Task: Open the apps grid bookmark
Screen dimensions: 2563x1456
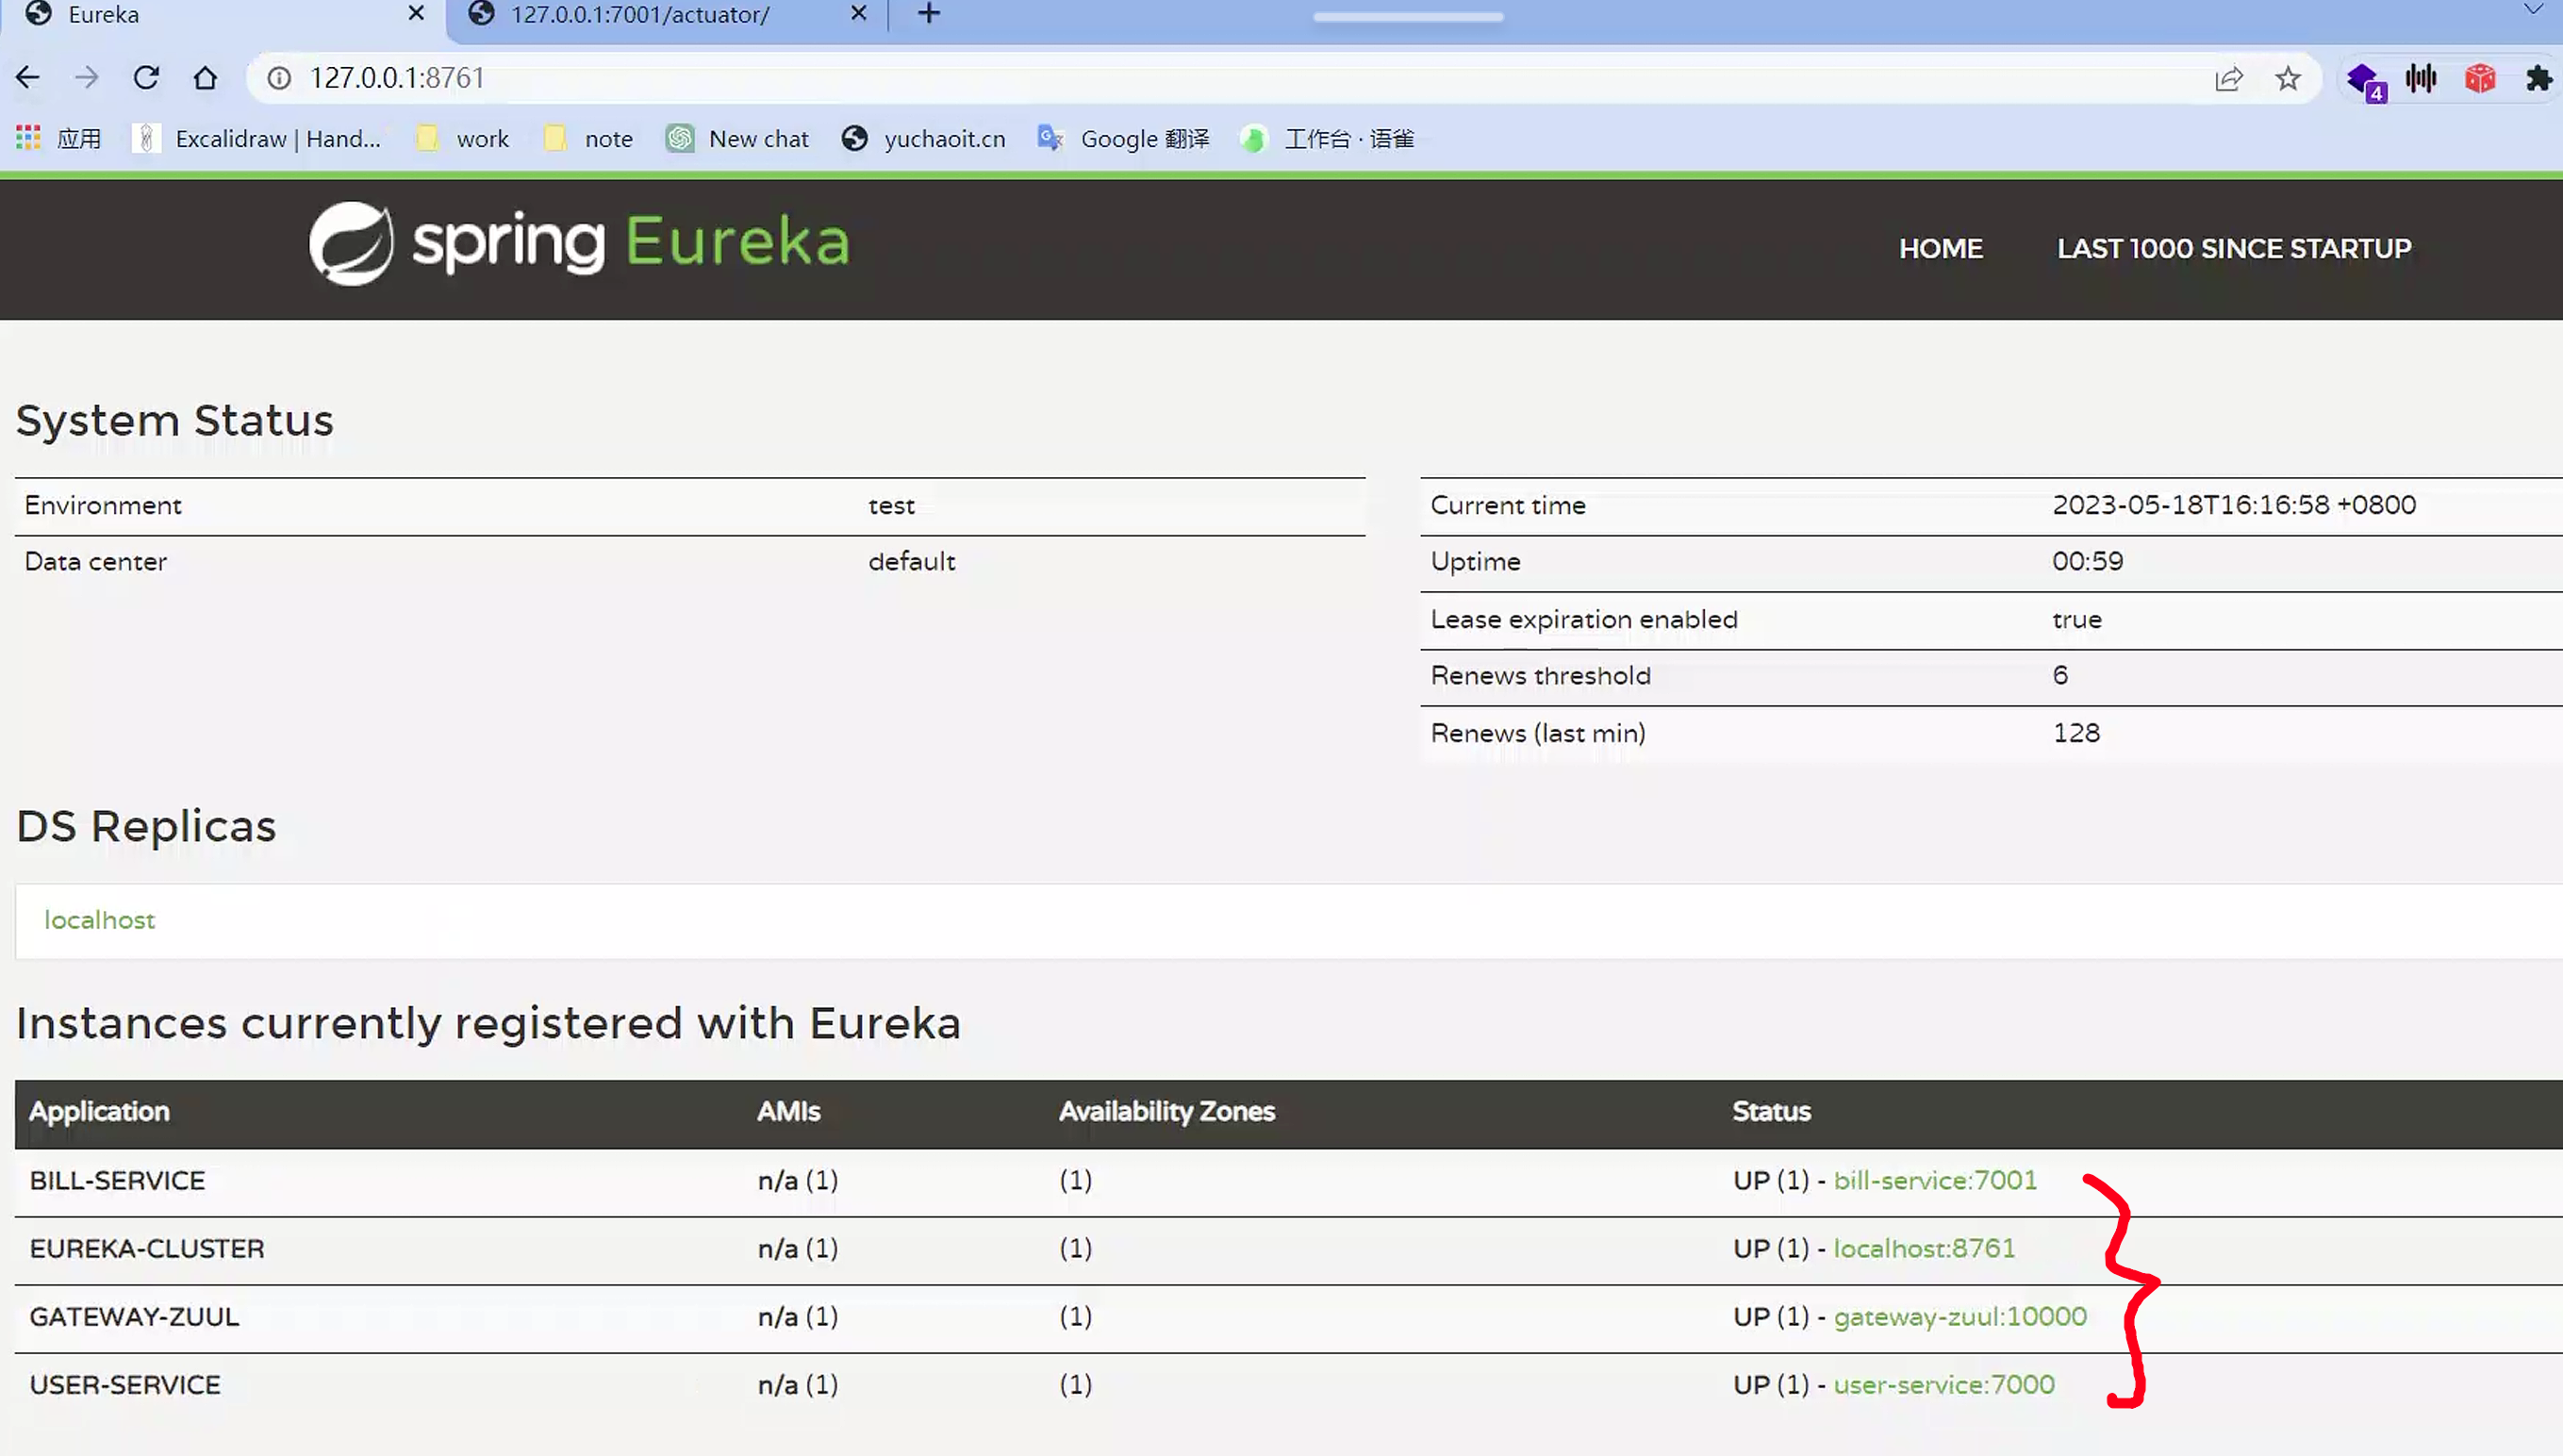Action: coord(29,138)
